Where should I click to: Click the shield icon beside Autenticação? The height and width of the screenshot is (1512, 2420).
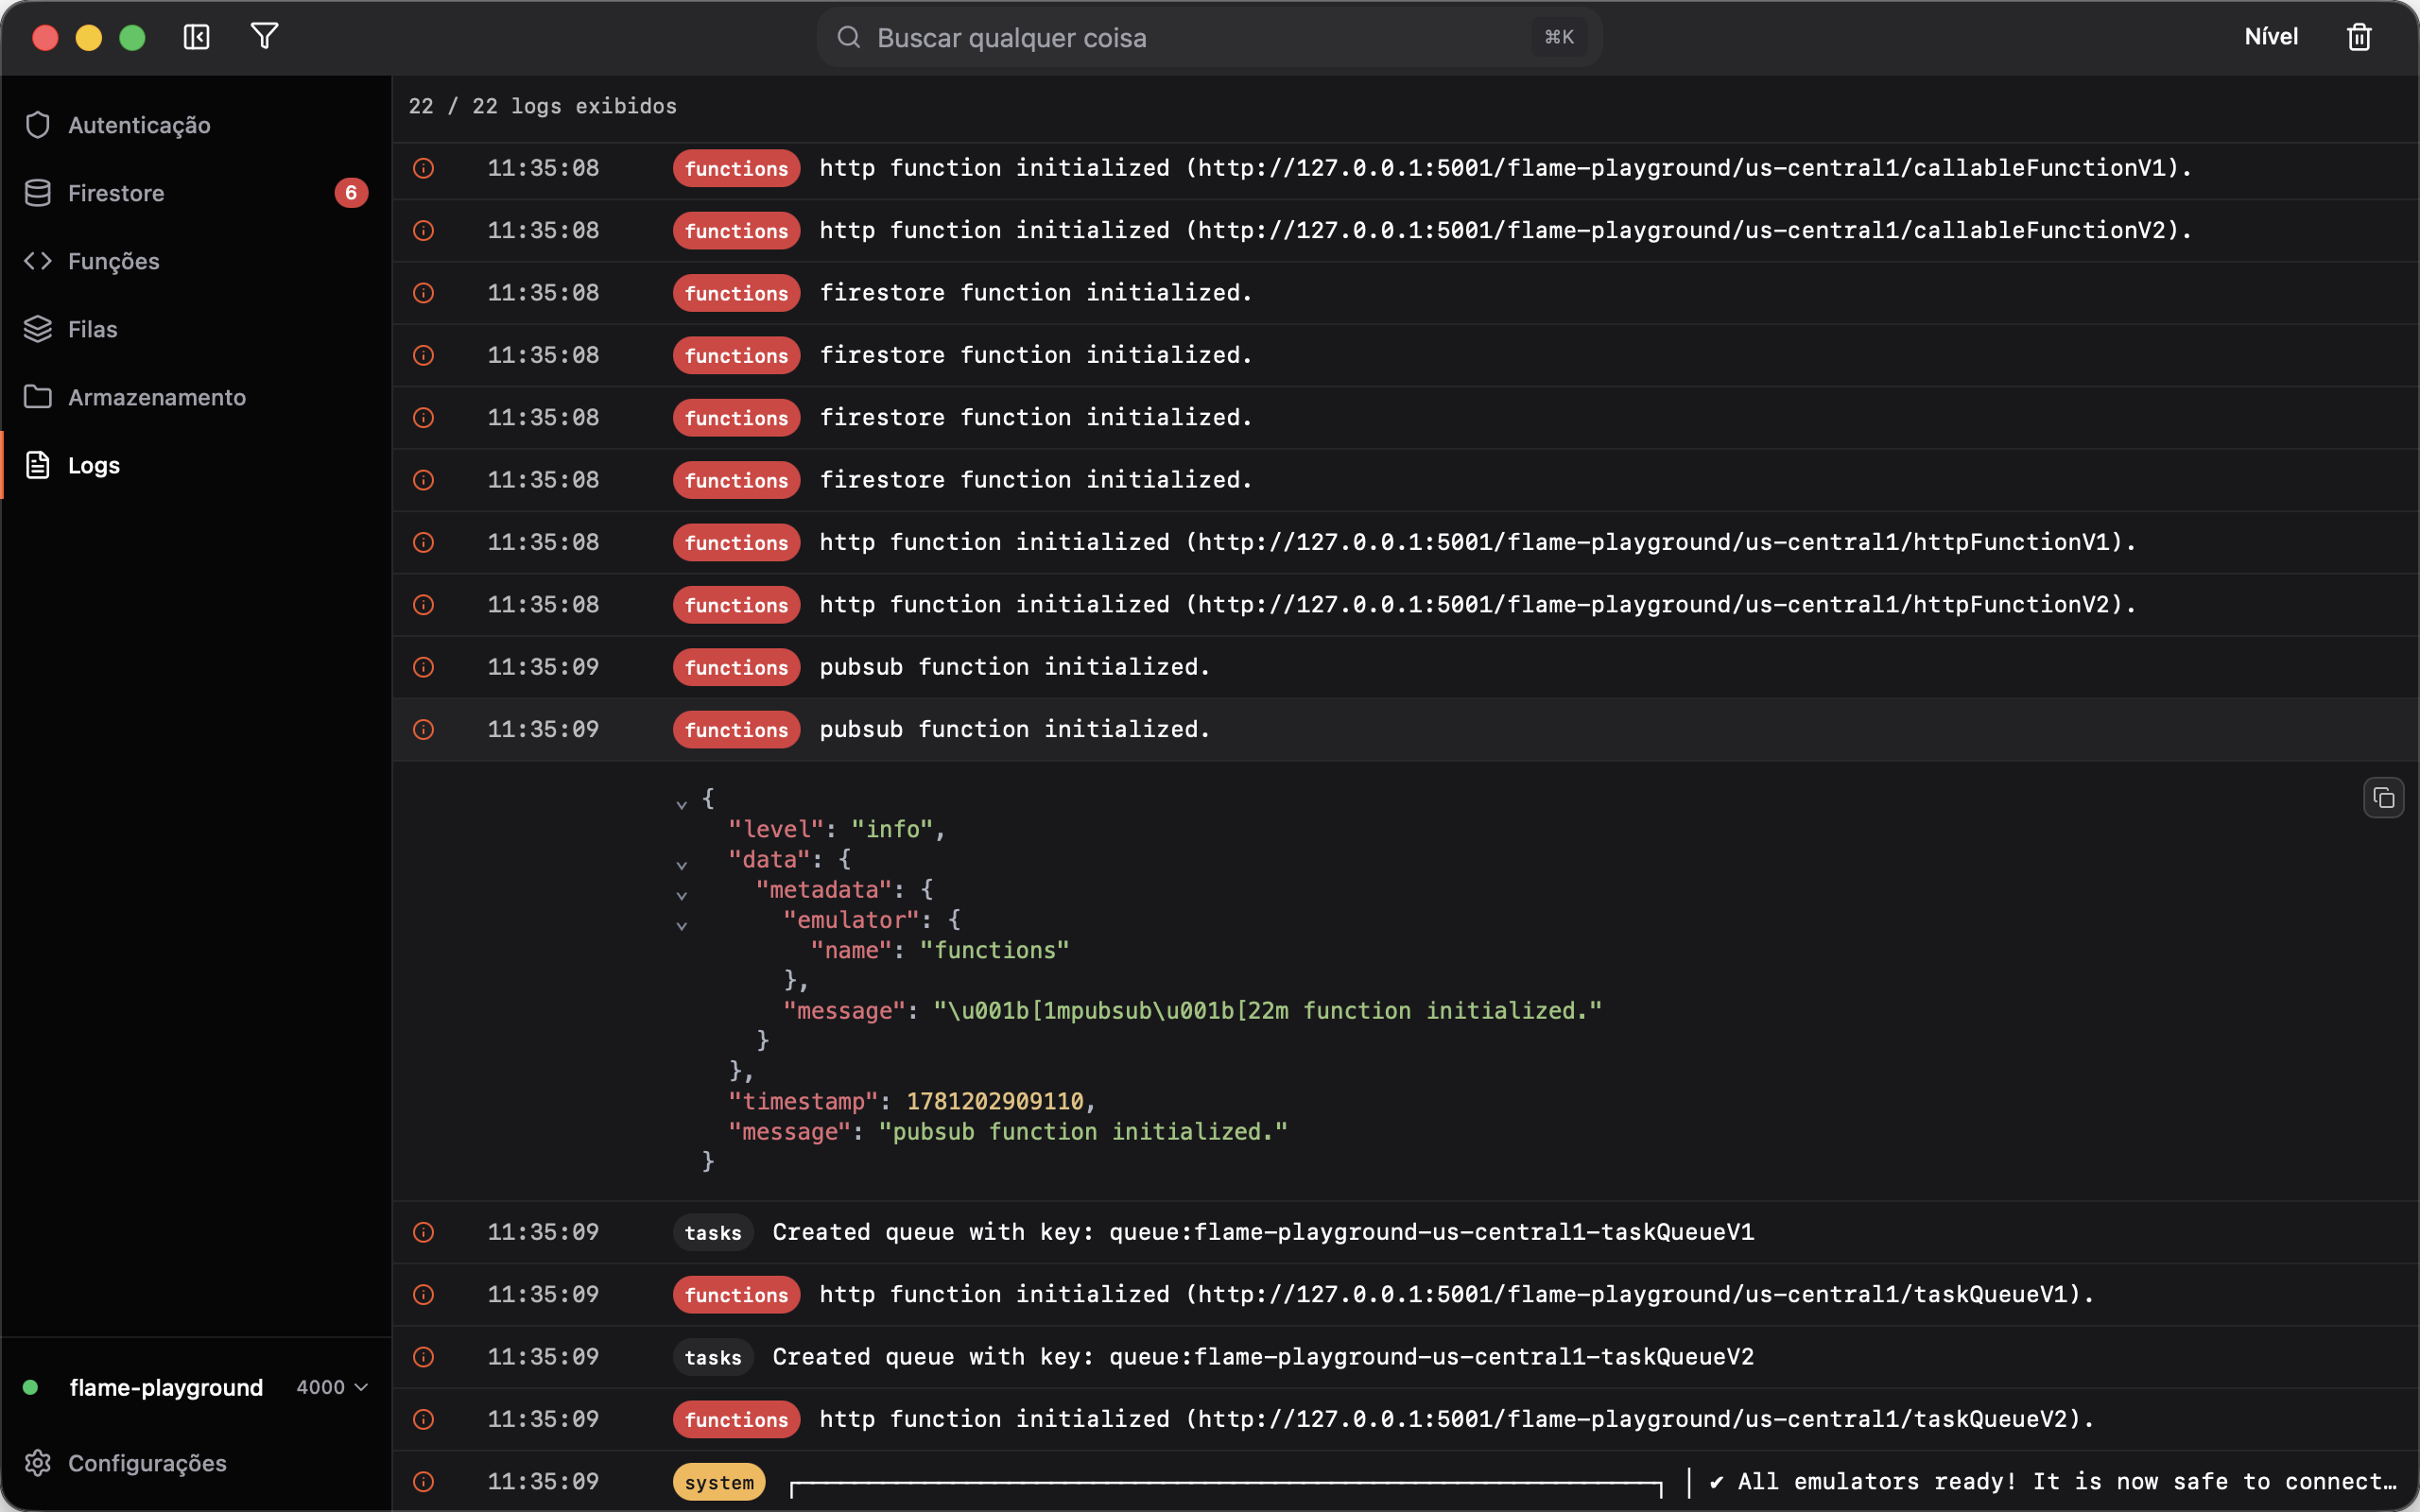click(x=38, y=125)
